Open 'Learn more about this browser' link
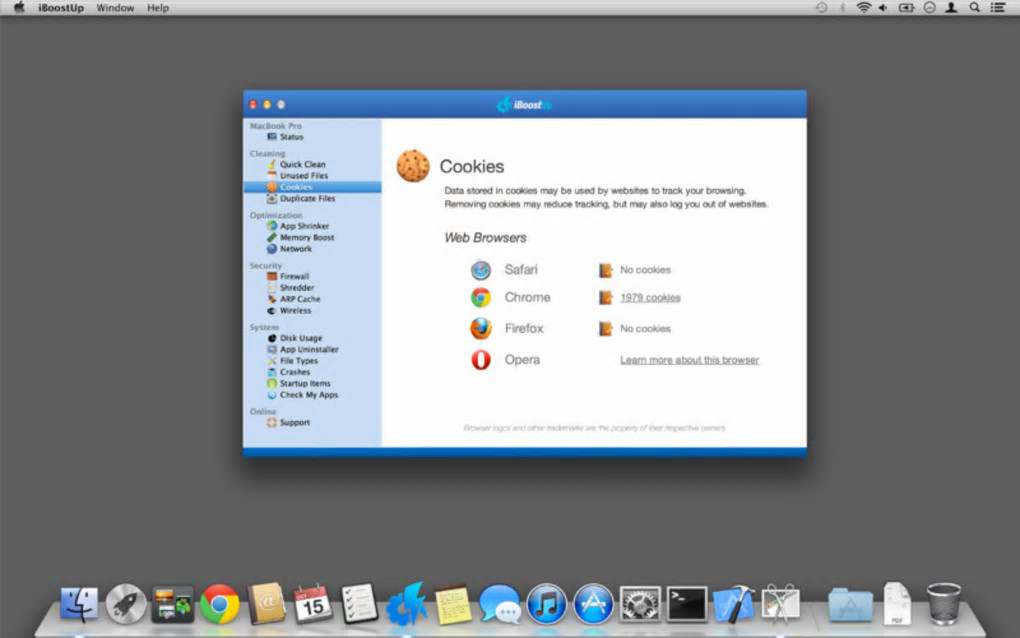The image size is (1020, 638). click(689, 360)
